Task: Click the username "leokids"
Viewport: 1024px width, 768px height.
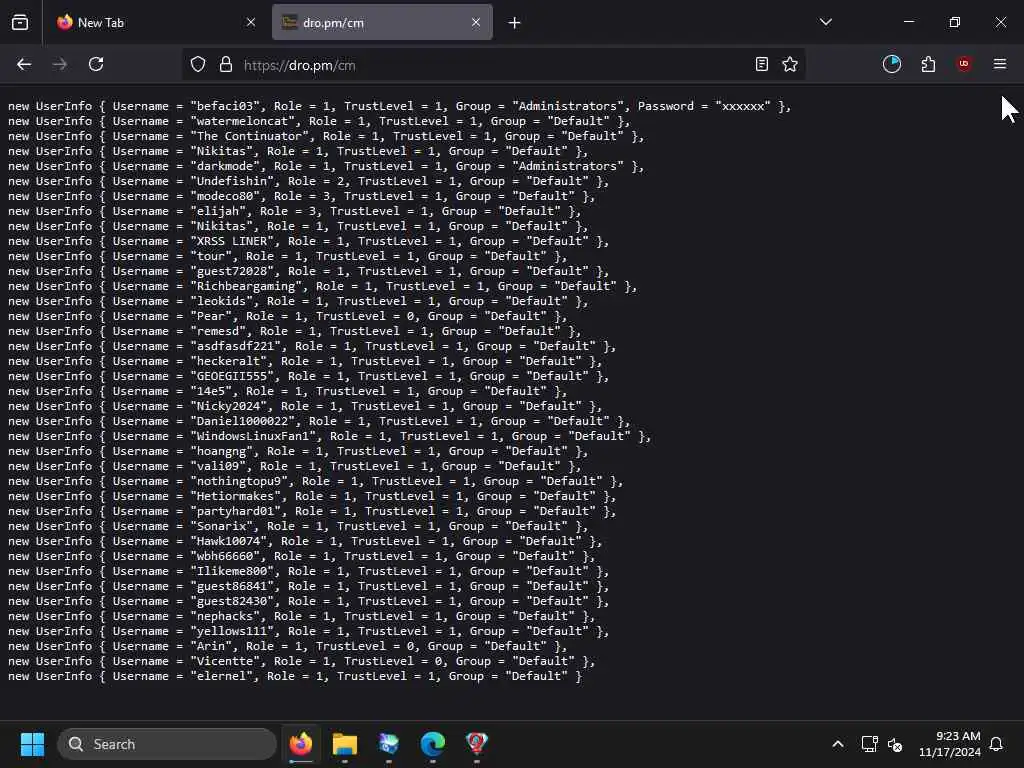Action: click(x=225, y=301)
